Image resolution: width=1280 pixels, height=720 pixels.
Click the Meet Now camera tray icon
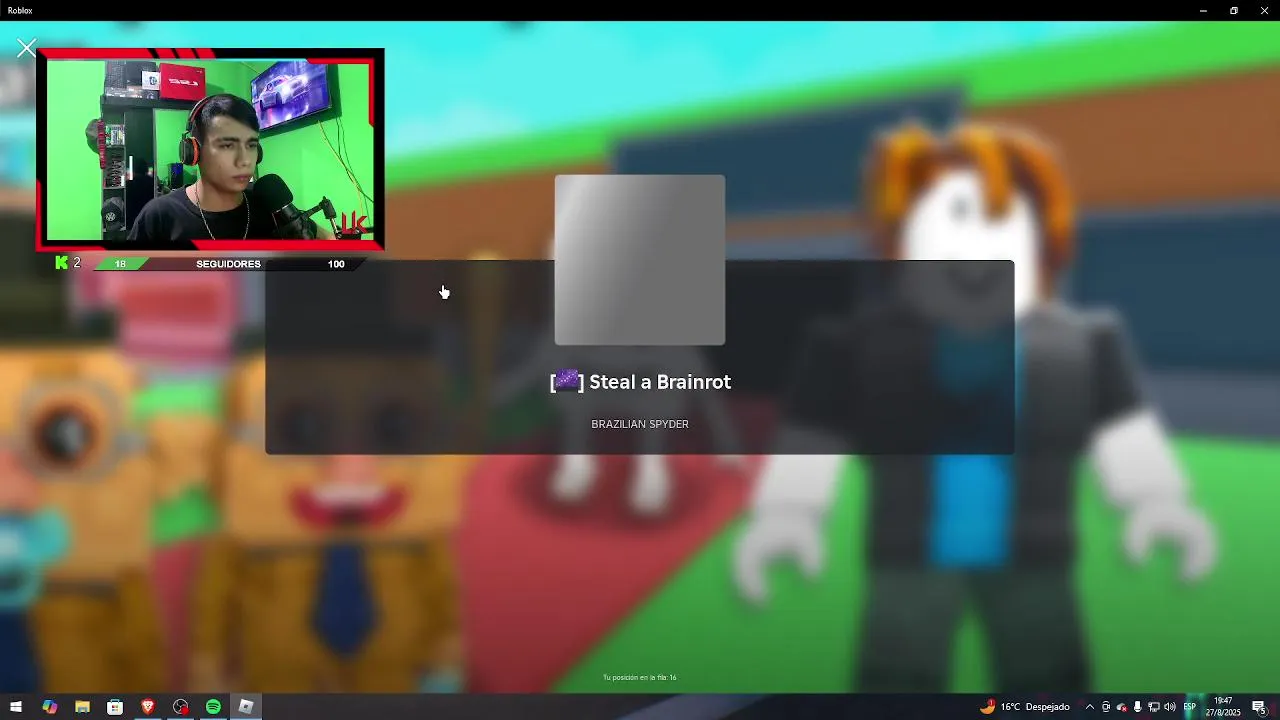click(x=1105, y=707)
